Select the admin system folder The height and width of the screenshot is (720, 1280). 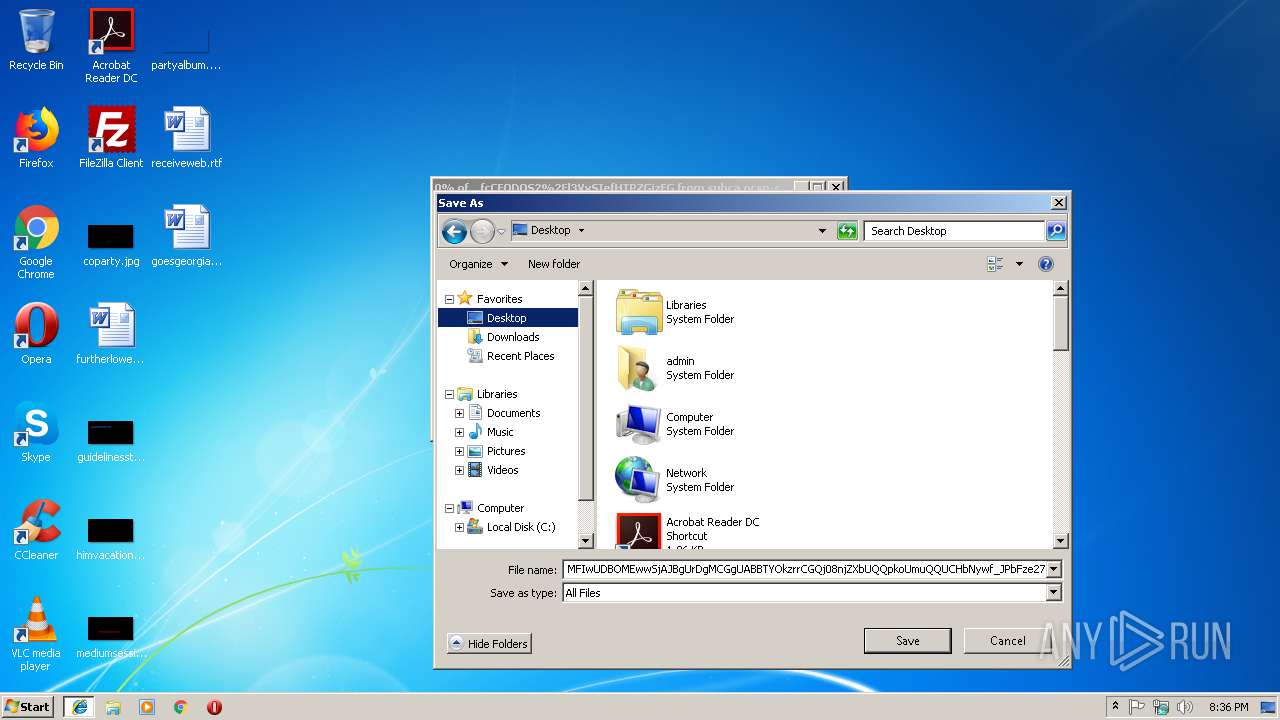(676, 367)
